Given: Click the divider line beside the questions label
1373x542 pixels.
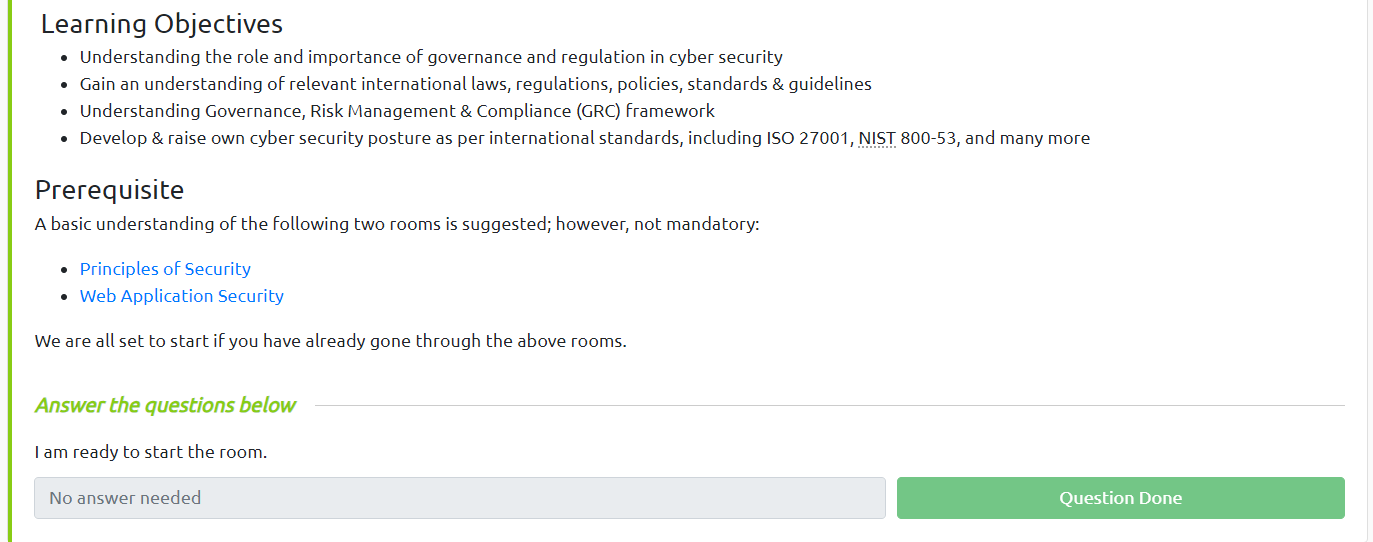Looking at the screenshot, I should pos(830,406).
